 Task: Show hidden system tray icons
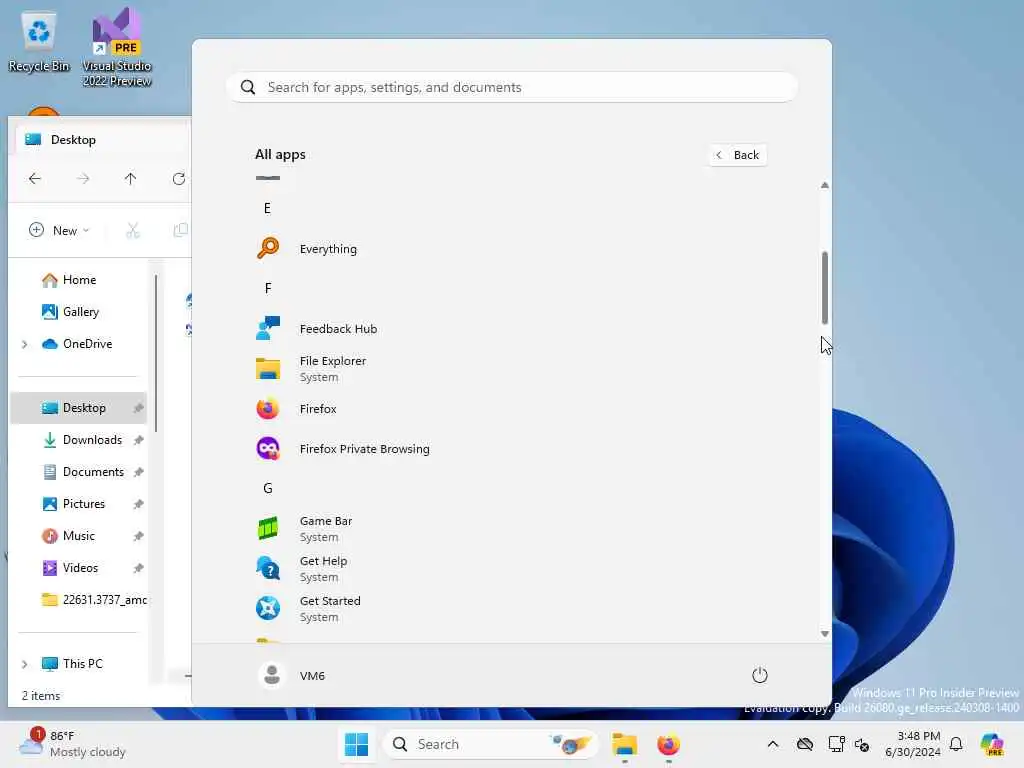(773, 744)
